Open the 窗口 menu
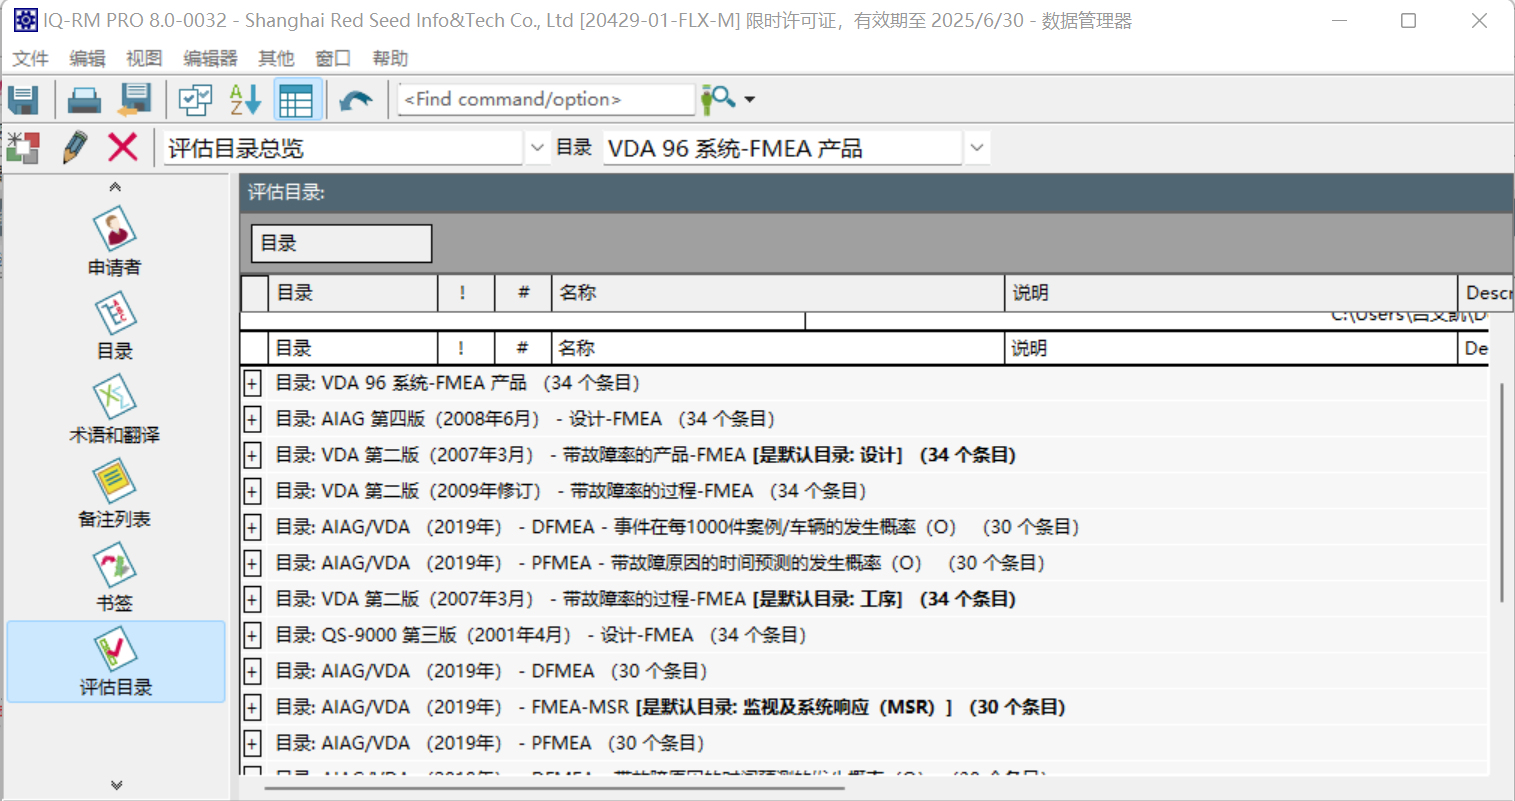 click(333, 58)
